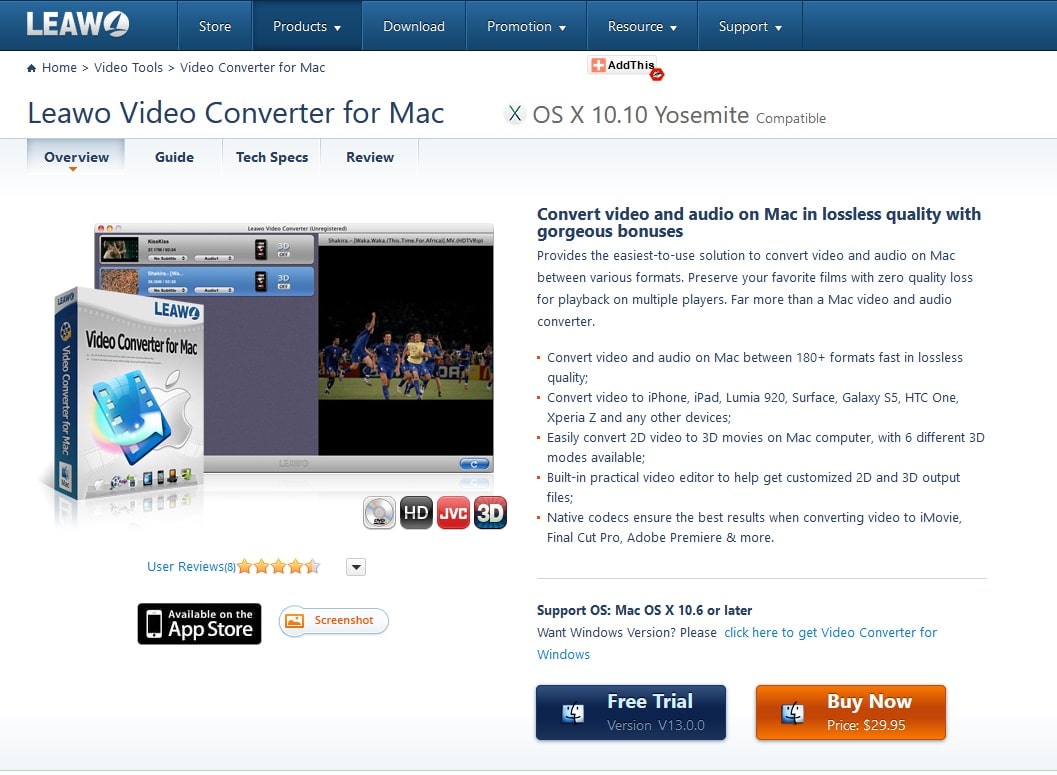Download Free Trial Version V13.0.0
The height and width of the screenshot is (775, 1057).
[631, 712]
